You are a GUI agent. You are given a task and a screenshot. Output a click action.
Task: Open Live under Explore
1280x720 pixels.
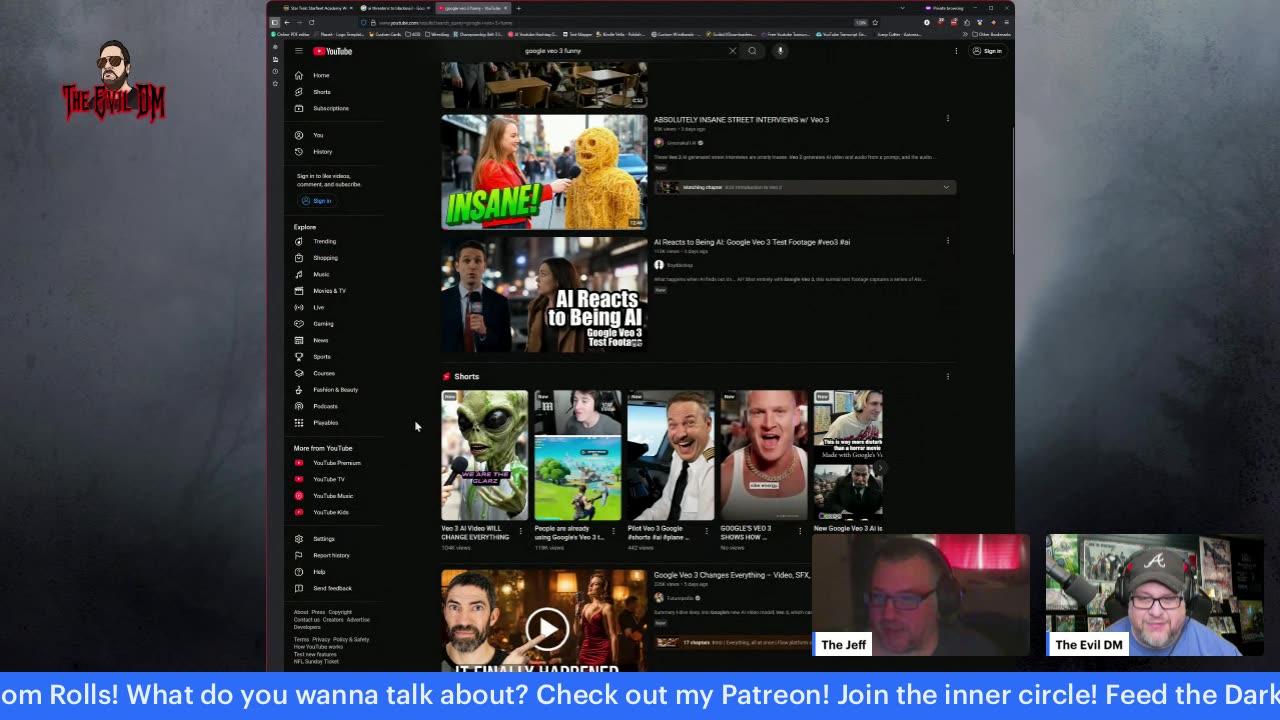coord(318,307)
